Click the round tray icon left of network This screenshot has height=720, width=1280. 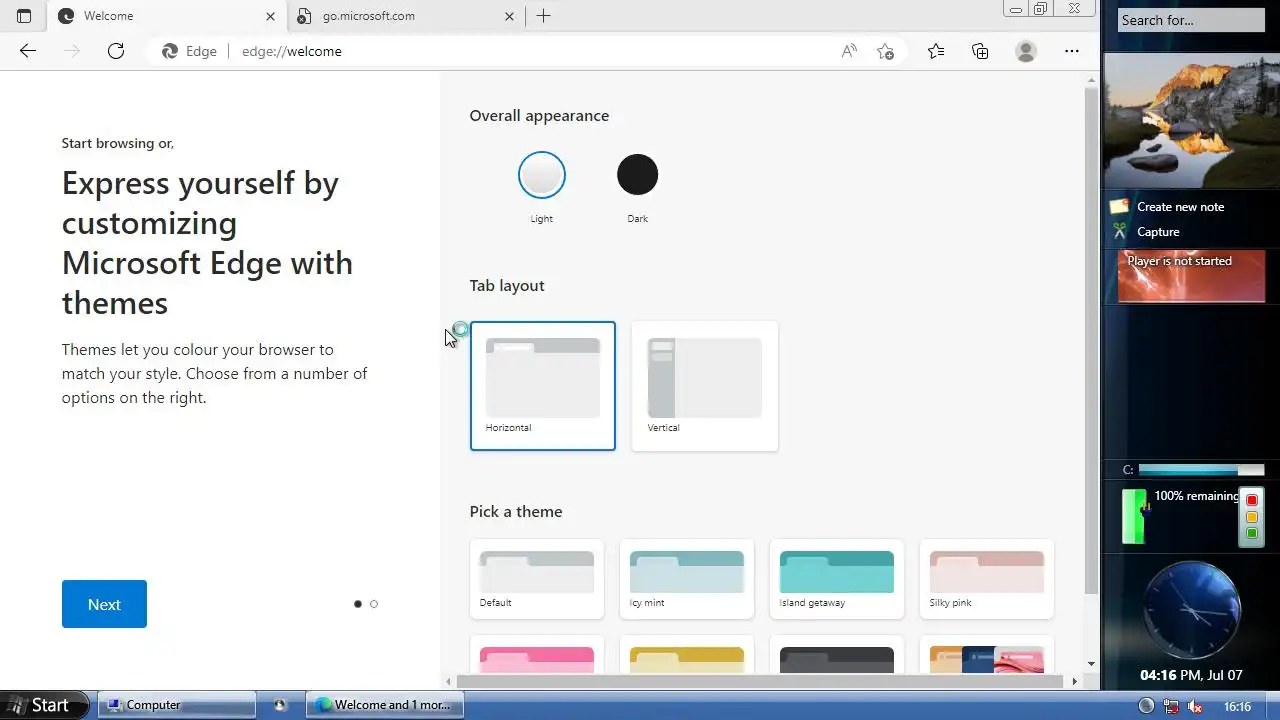pyautogui.click(x=1146, y=706)
